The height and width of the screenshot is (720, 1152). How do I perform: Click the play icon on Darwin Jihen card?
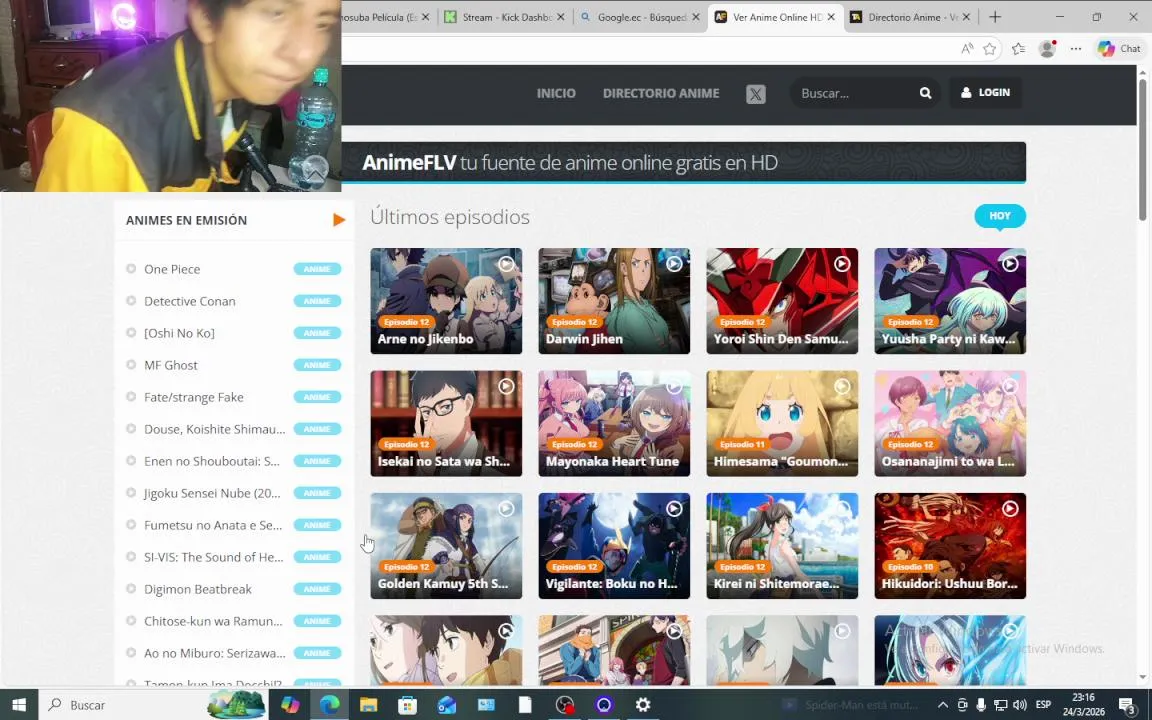[674, 264]
